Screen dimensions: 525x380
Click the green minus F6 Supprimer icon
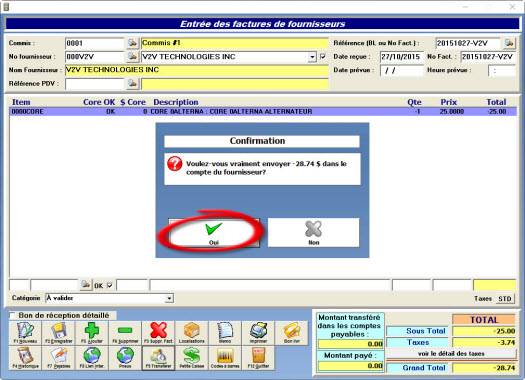[x=125, y=333]
